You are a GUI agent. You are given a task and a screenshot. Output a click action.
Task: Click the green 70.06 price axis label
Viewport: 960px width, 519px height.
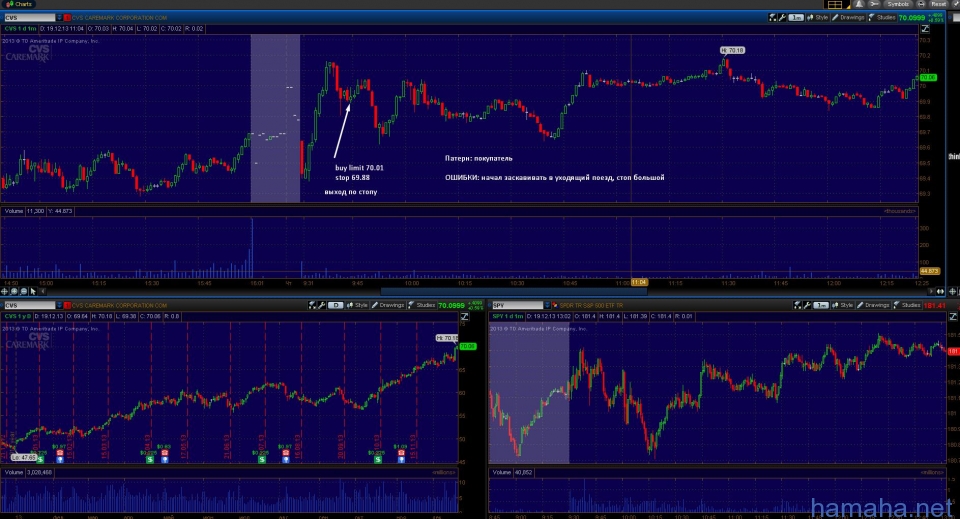(928, 78)
